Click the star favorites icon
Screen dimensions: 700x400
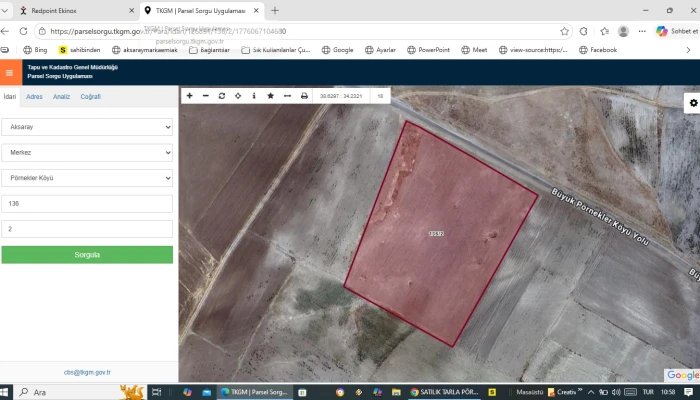[270, 96]
